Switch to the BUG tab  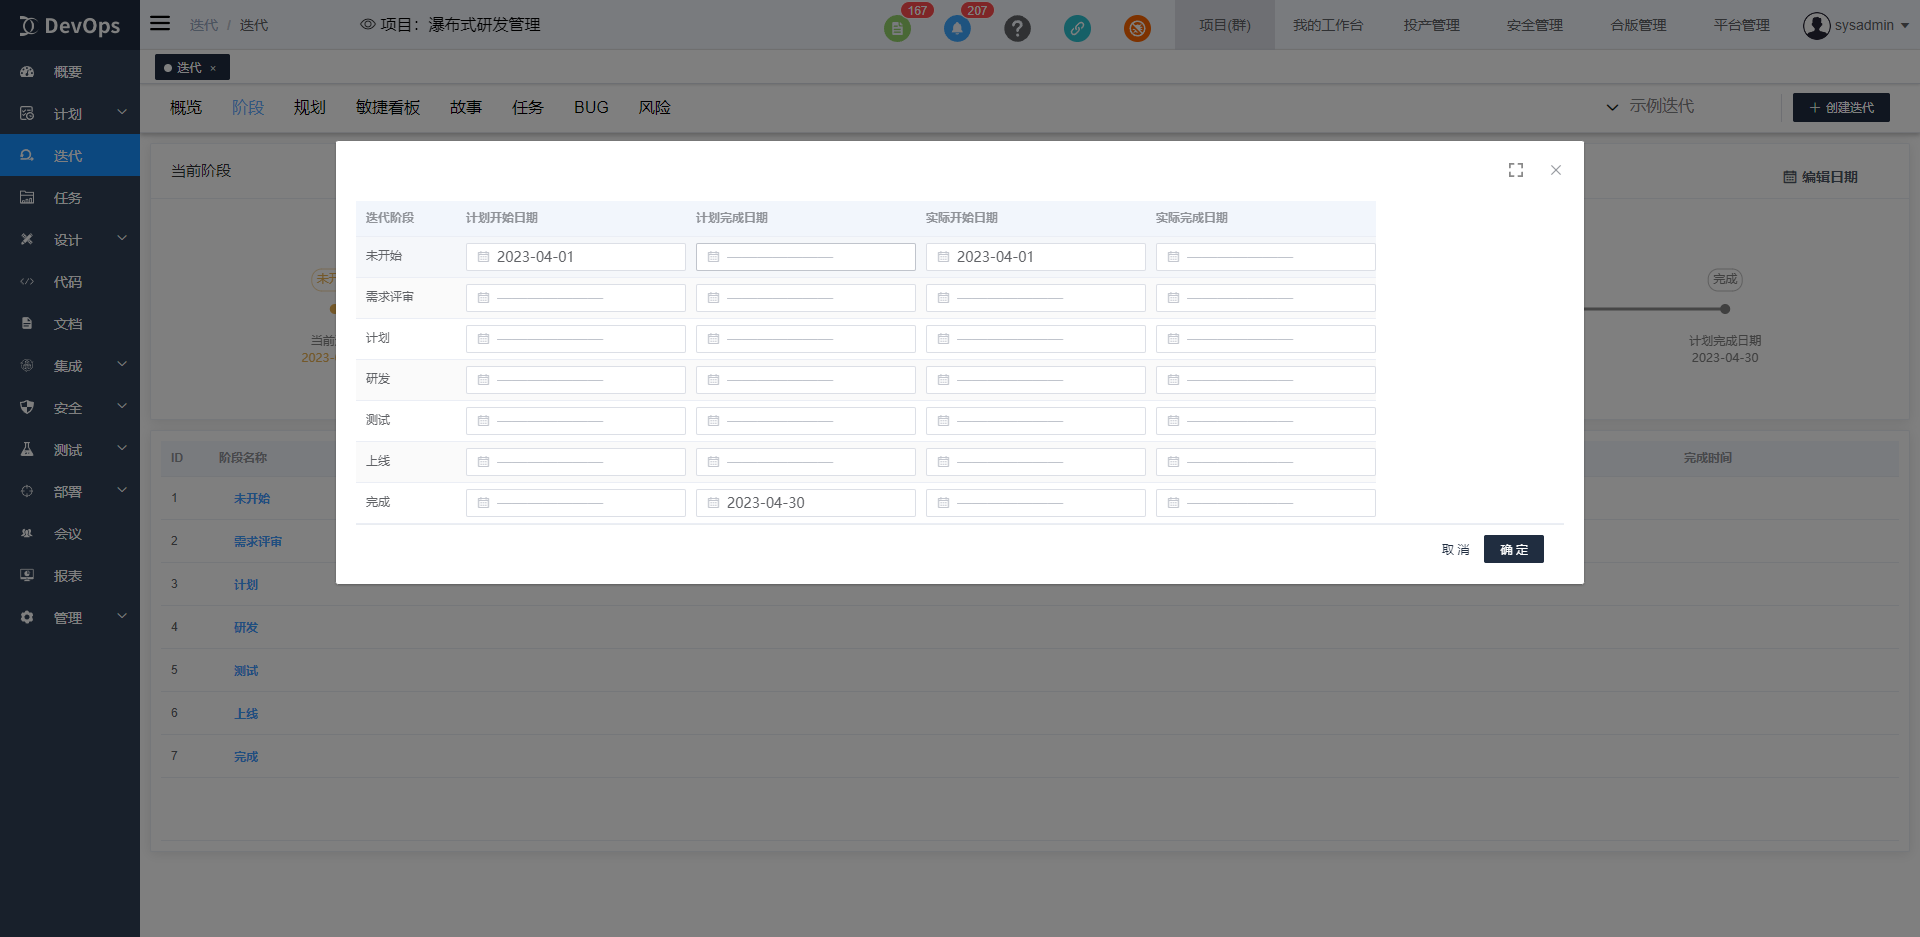[x=591, y=107]
